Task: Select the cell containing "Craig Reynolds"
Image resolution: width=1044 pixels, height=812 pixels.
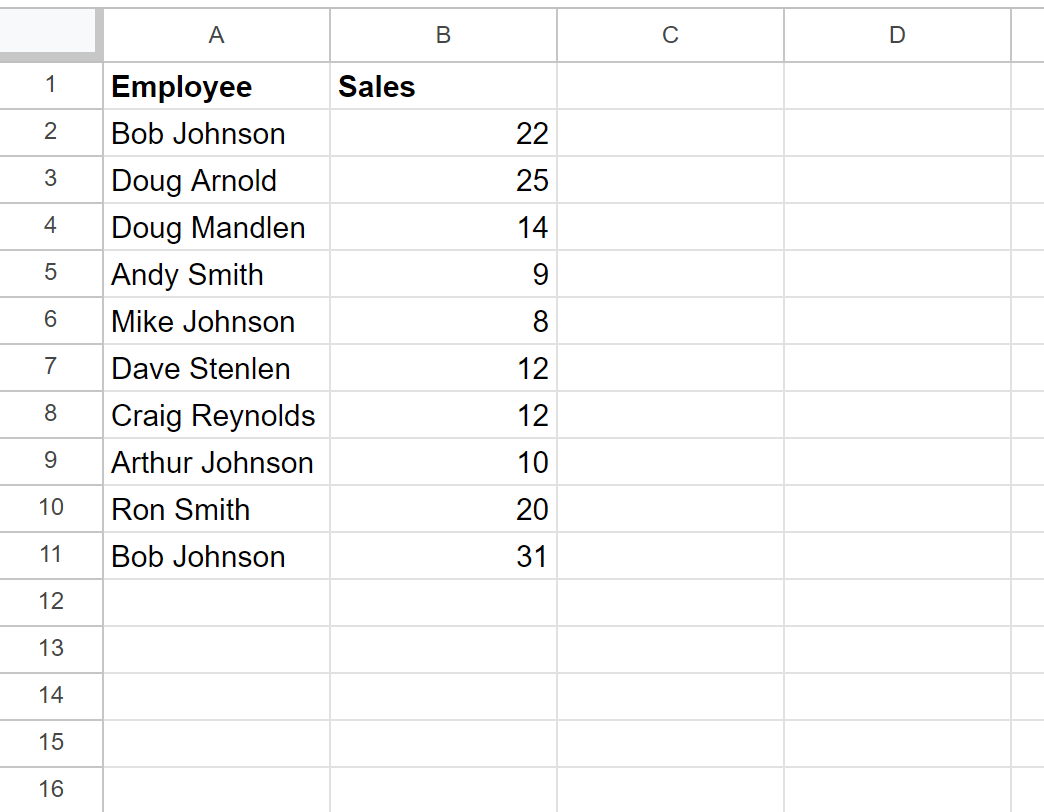Action: tap(214, 415)
